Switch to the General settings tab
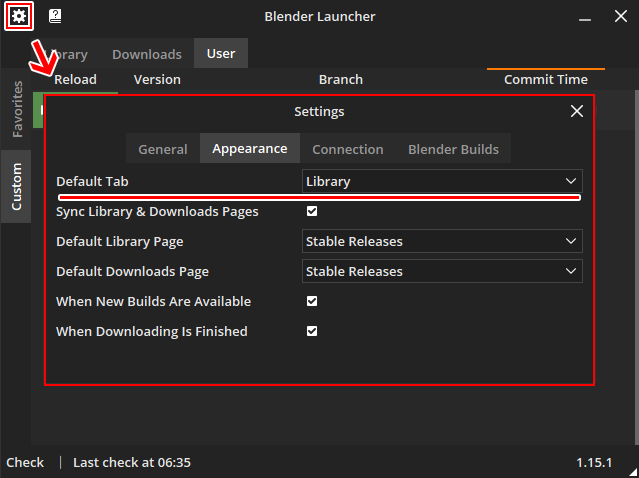The width and height of the screenshot is (639, 478). 162,149
